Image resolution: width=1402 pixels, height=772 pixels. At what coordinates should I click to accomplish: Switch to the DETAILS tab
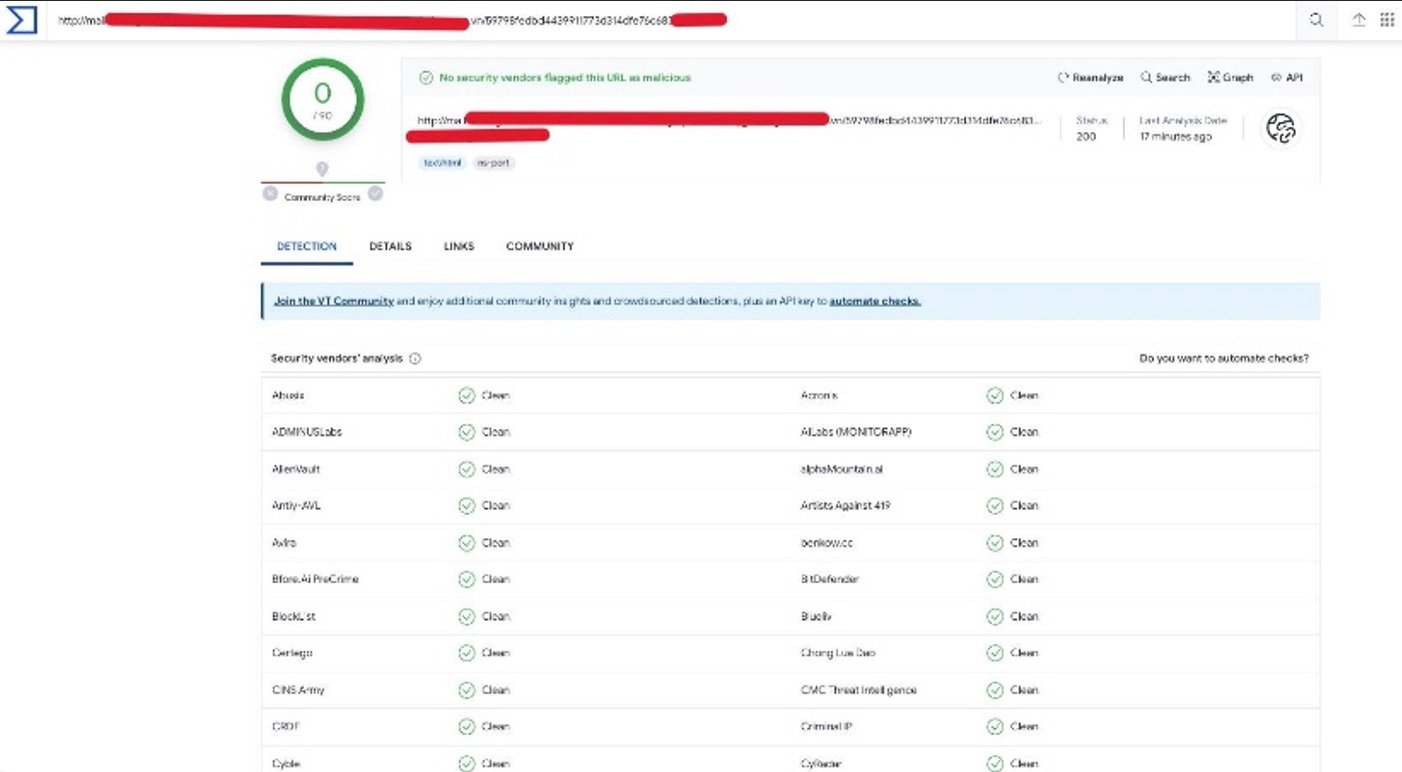pyautogui.click(x=390, y=246)
